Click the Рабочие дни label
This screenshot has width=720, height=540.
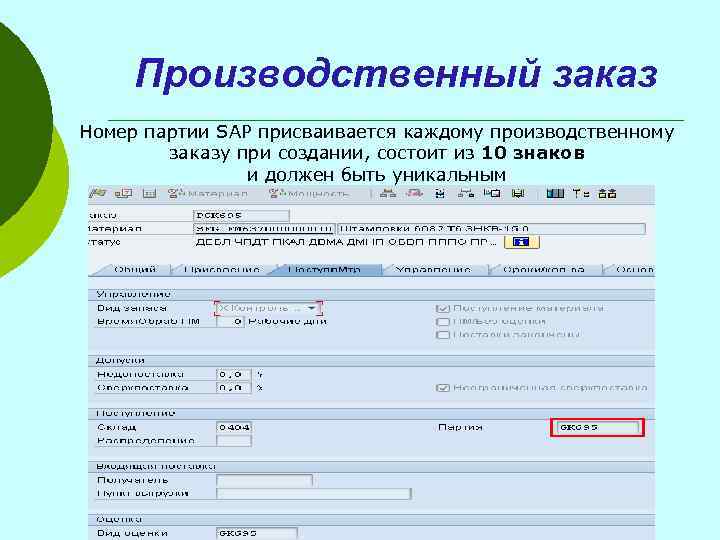point(287,321)
